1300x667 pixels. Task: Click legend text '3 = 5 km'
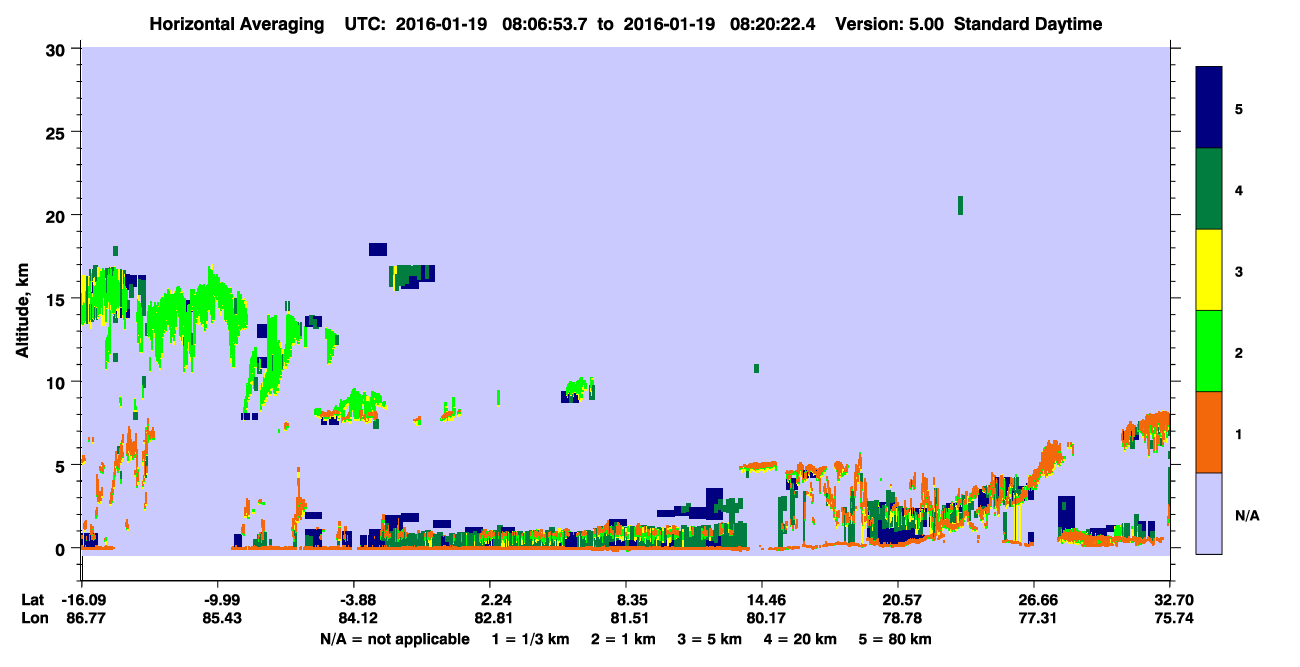click(711, 639)
